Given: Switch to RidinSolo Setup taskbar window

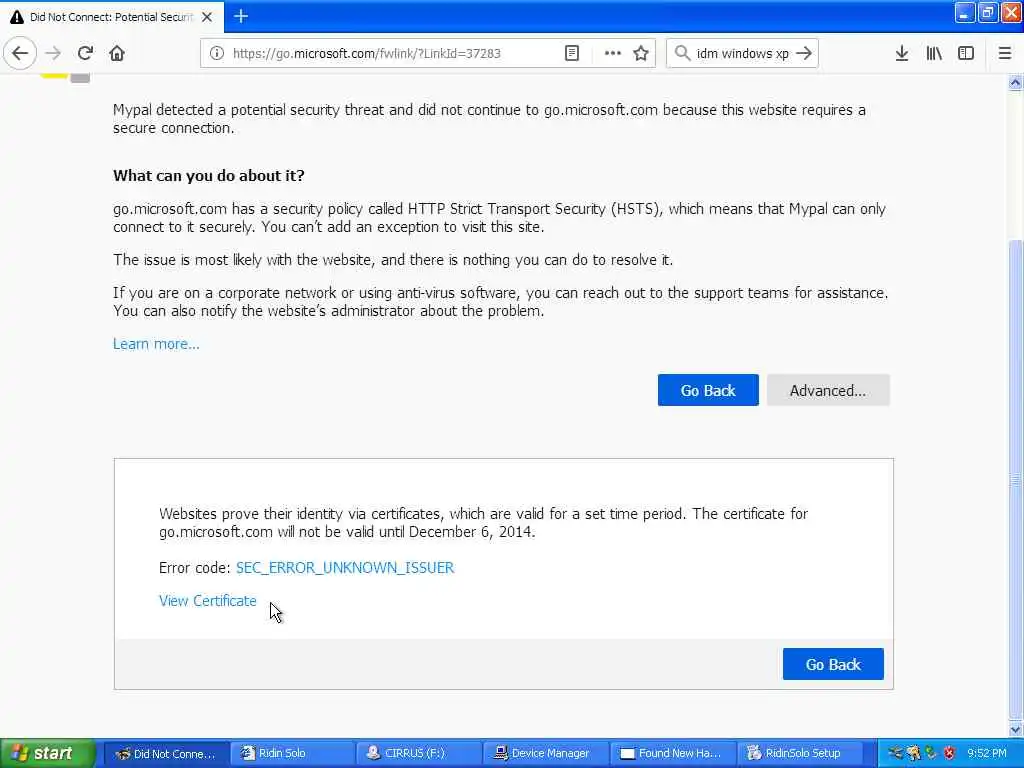Looking at the screenshot, I should point(799,753).
